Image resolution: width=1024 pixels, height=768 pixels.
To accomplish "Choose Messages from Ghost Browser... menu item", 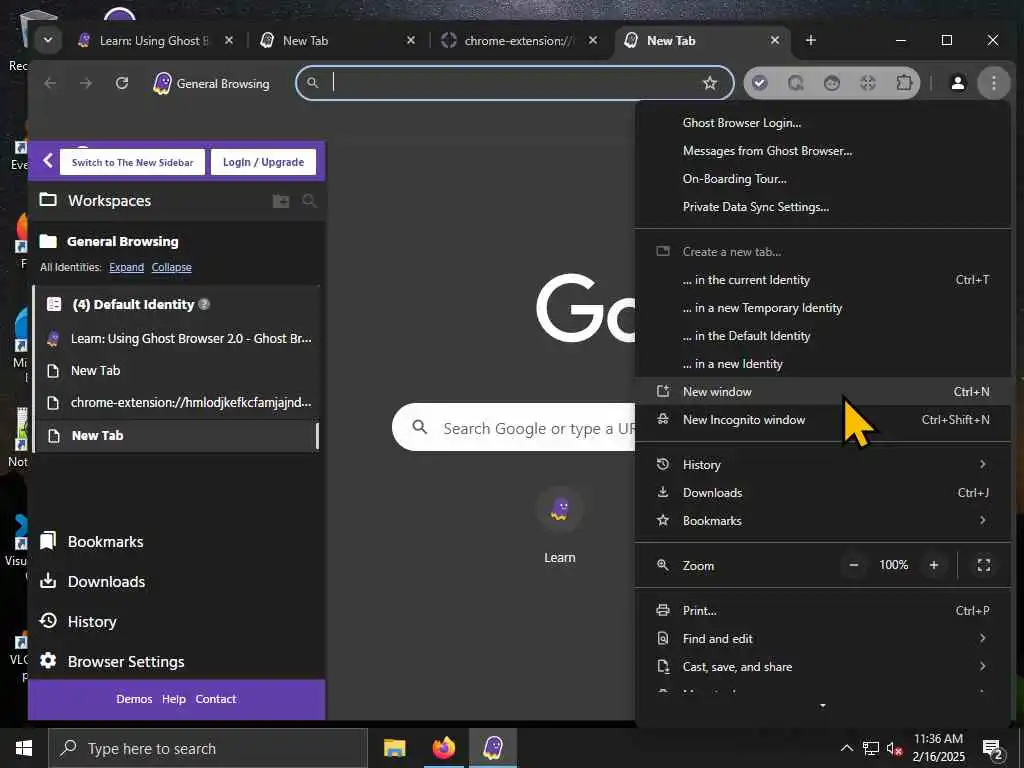I will coord(823,151).
